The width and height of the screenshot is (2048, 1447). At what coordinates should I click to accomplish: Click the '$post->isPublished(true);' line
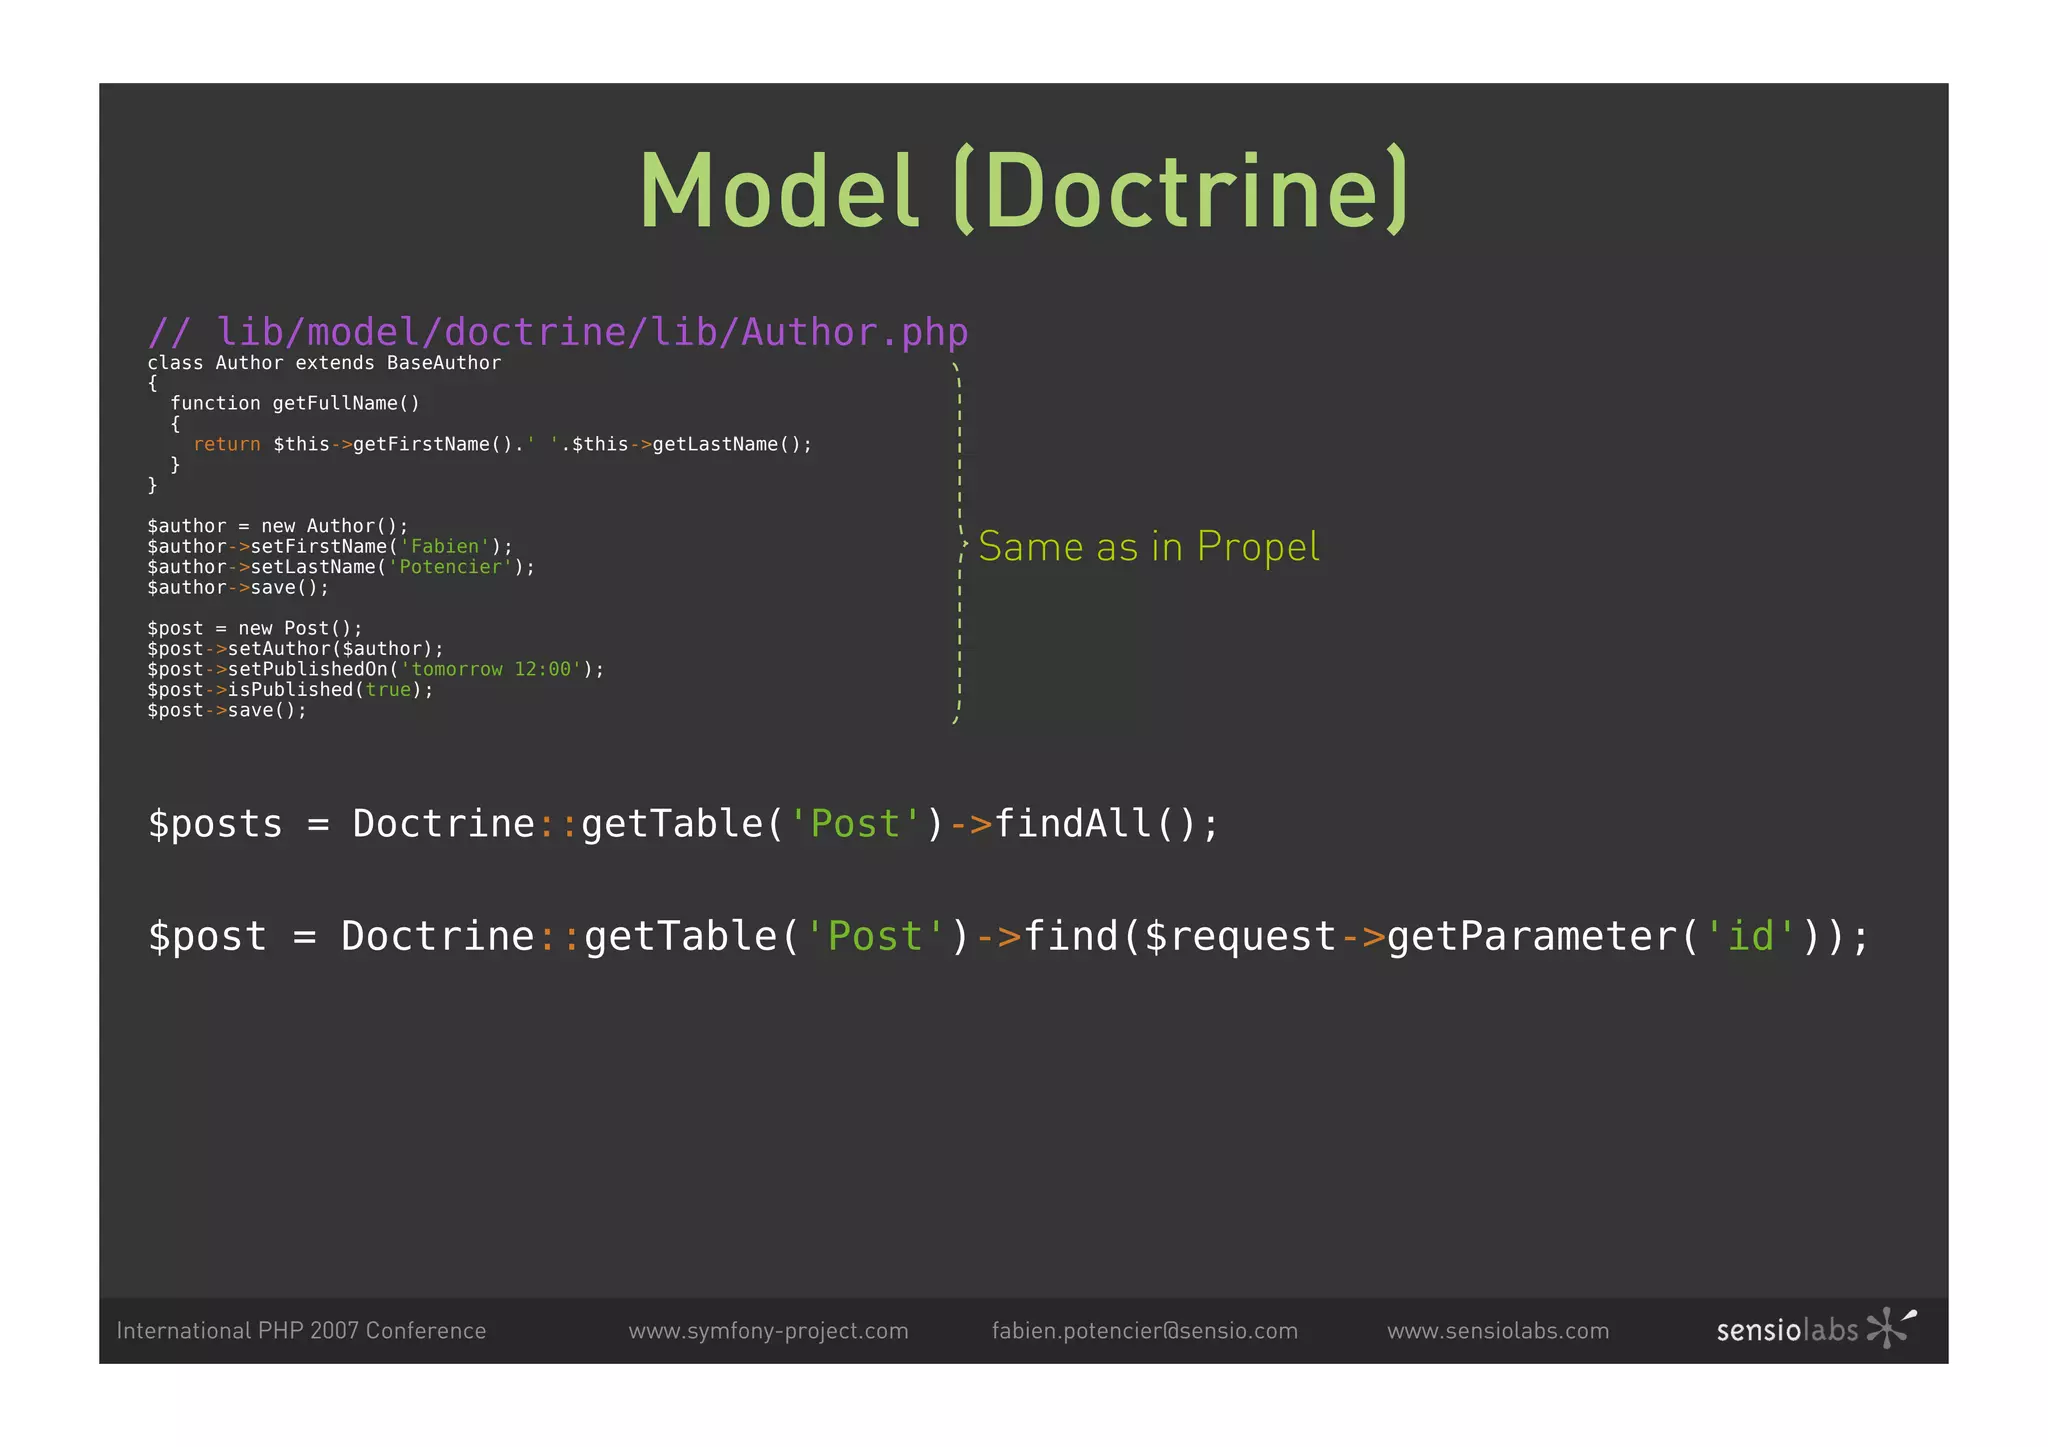(x=290, y=690)
